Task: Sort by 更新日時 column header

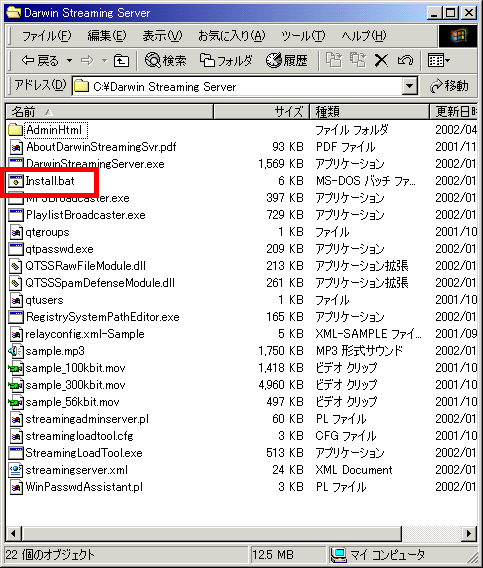Action: (453, 112)
